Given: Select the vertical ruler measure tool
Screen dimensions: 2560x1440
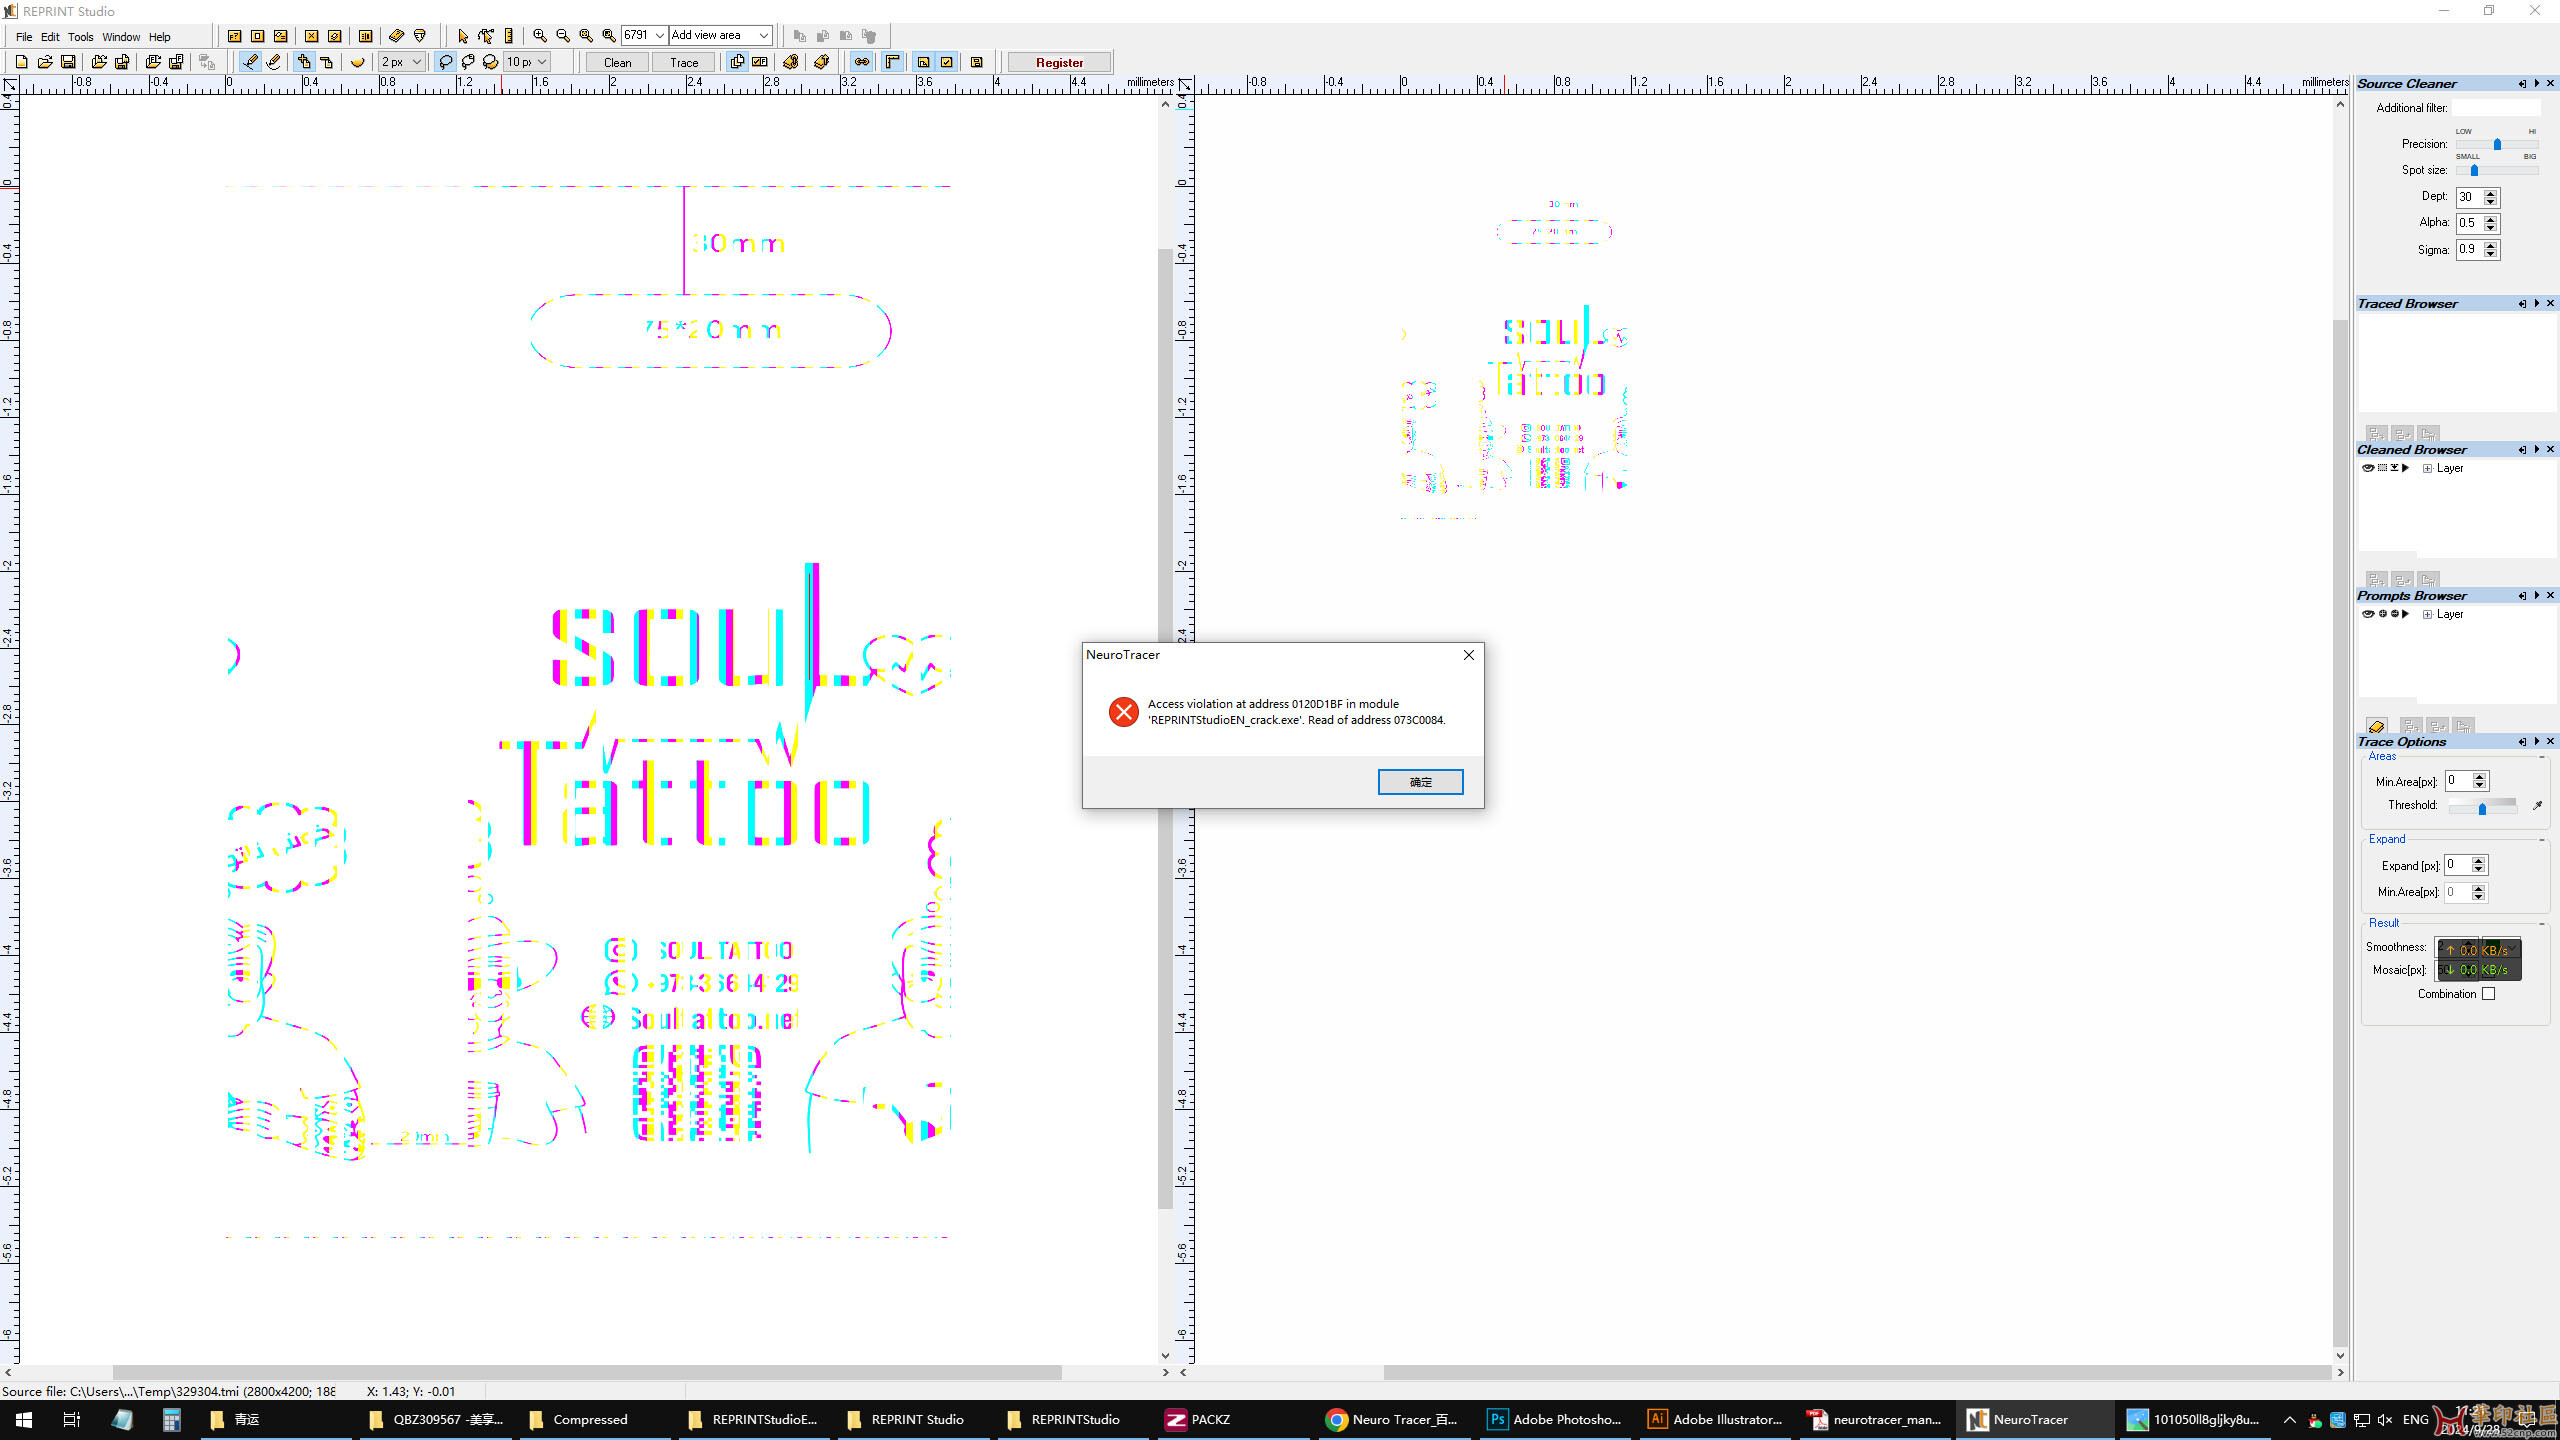Looking at the screenshot, I should [x=509, y=36].
